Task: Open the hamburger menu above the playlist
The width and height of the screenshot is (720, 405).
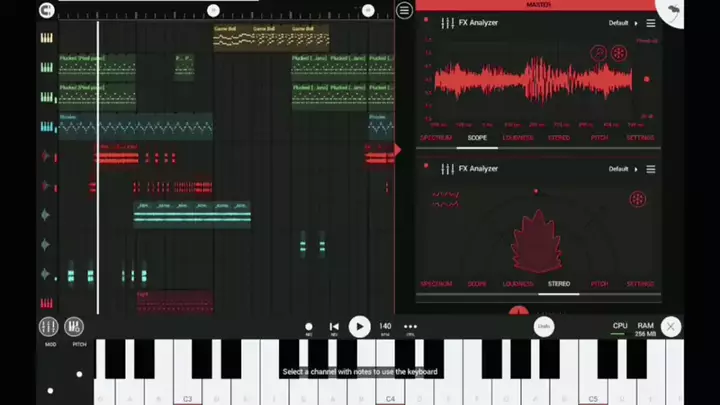Action: tap(404, 10)
